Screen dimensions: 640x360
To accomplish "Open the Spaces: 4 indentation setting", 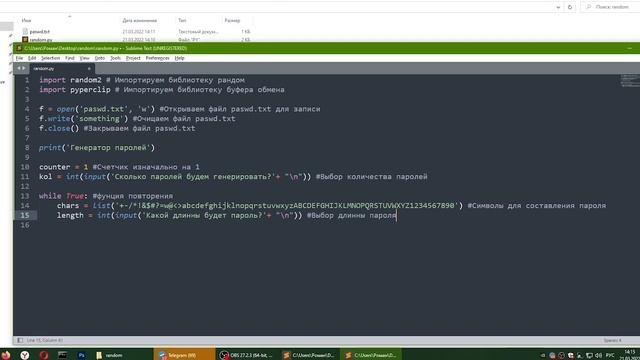I will [612, 340].
